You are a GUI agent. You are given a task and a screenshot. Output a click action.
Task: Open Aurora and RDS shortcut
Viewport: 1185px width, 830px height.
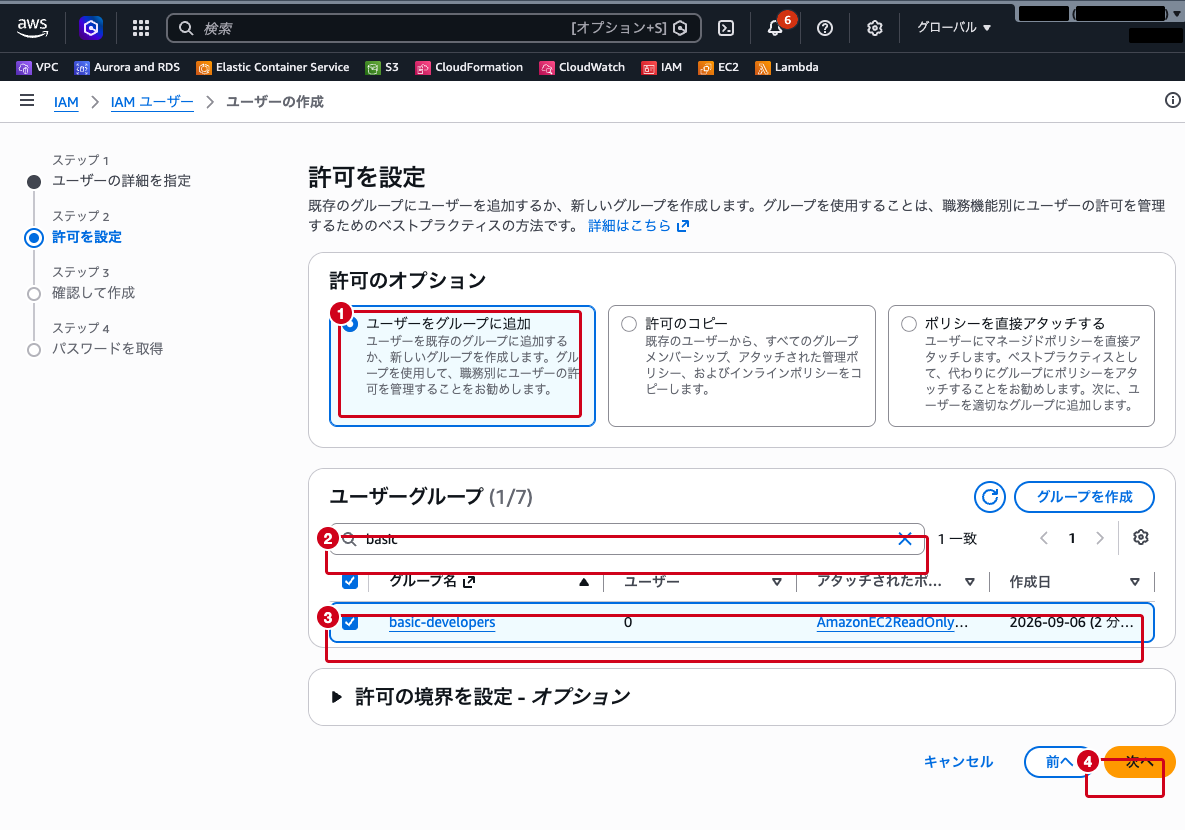pyautogui.click(x=127, y=67)
